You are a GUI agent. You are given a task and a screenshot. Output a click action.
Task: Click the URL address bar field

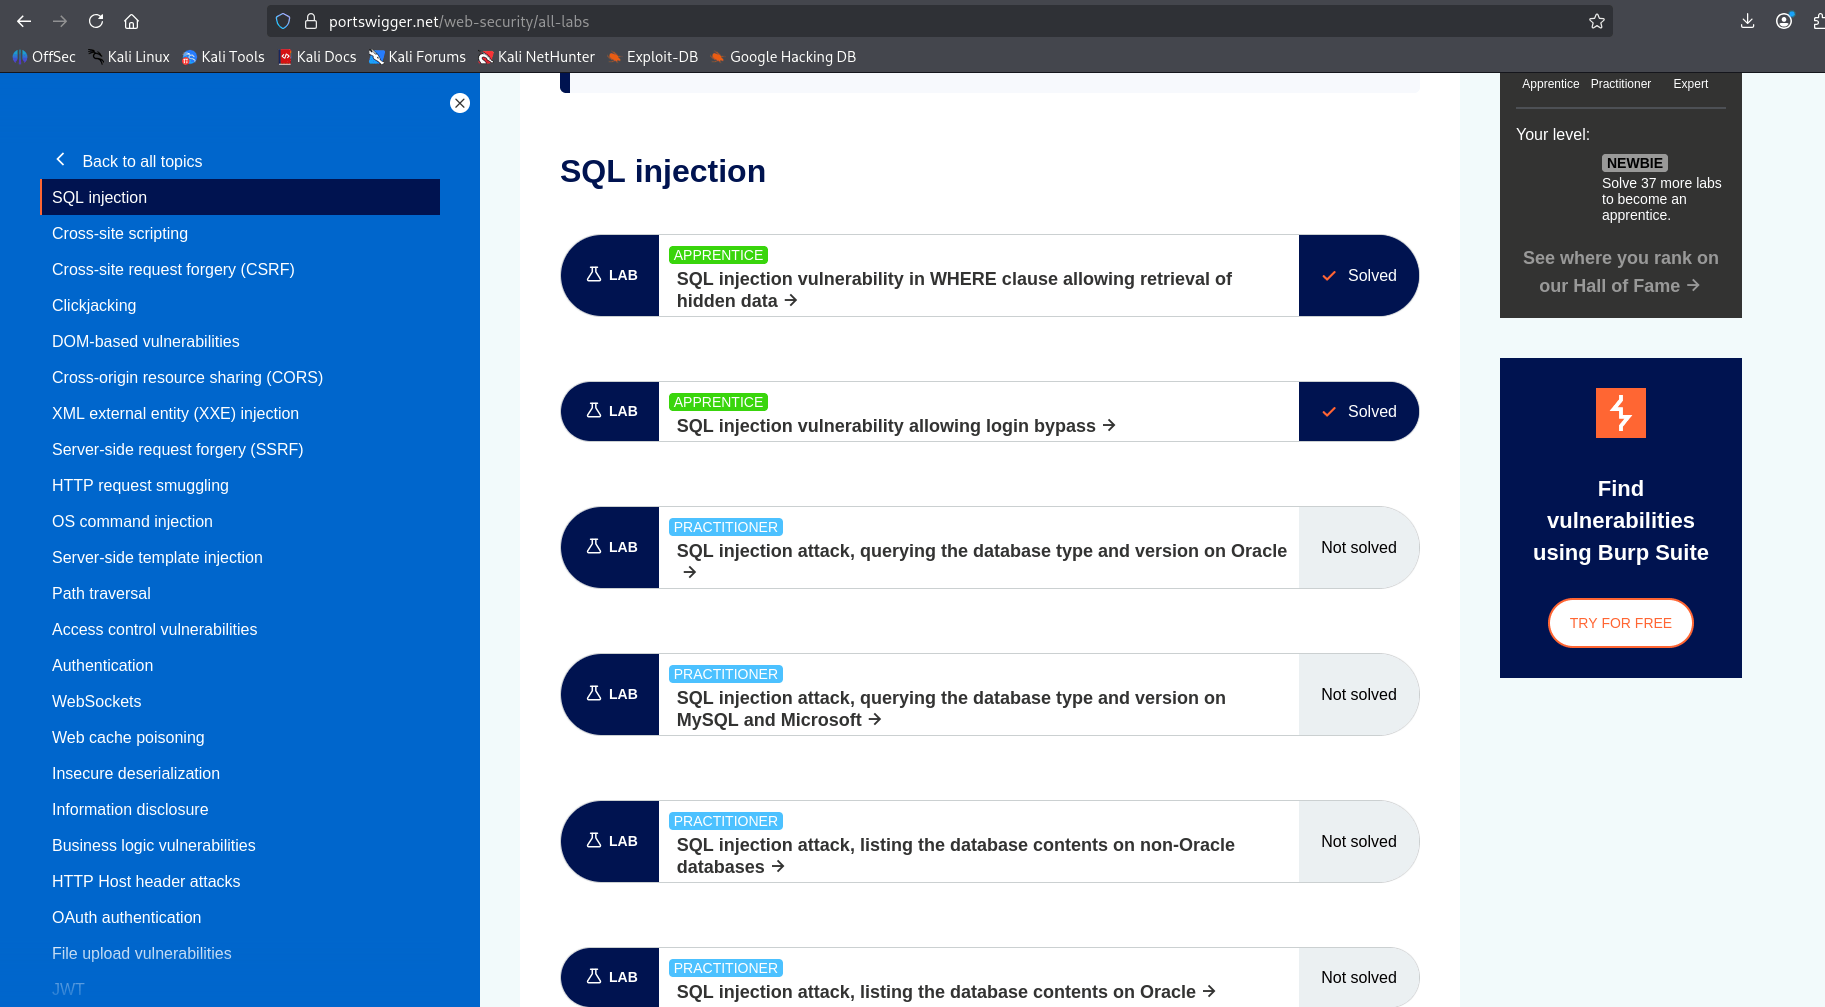(940, 21)
